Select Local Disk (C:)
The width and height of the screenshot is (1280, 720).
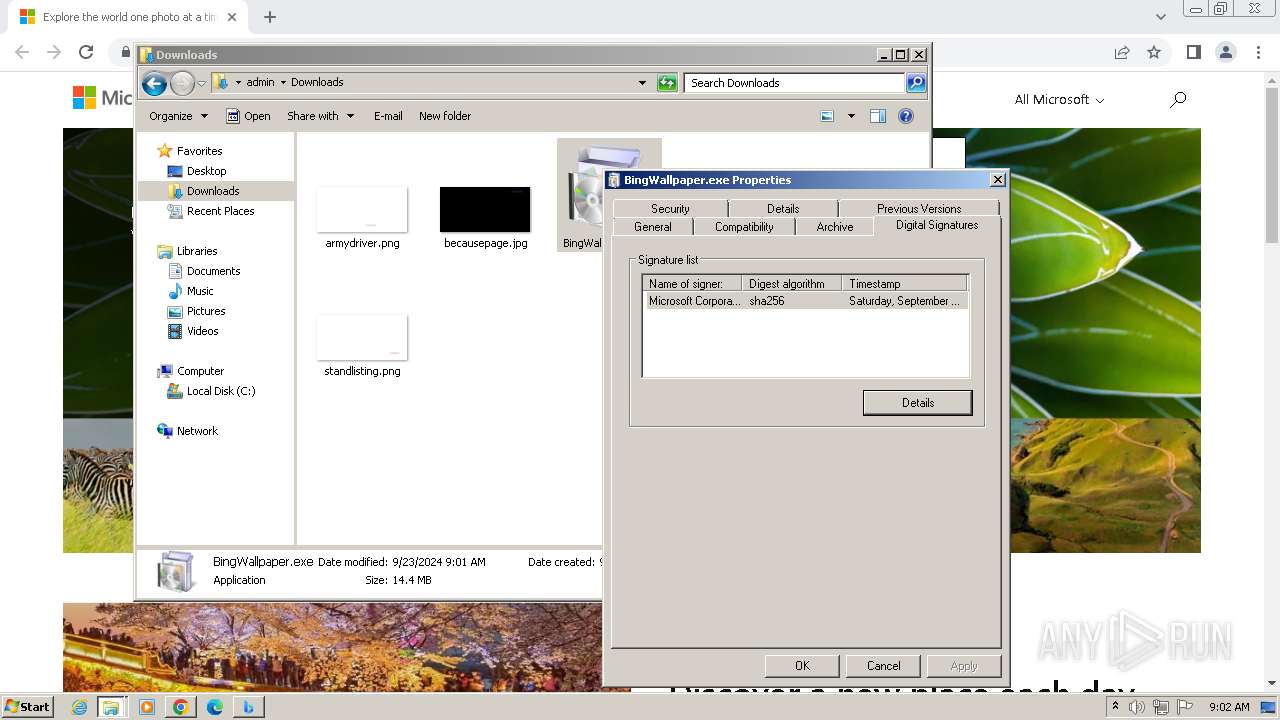[x=220, y=391]
